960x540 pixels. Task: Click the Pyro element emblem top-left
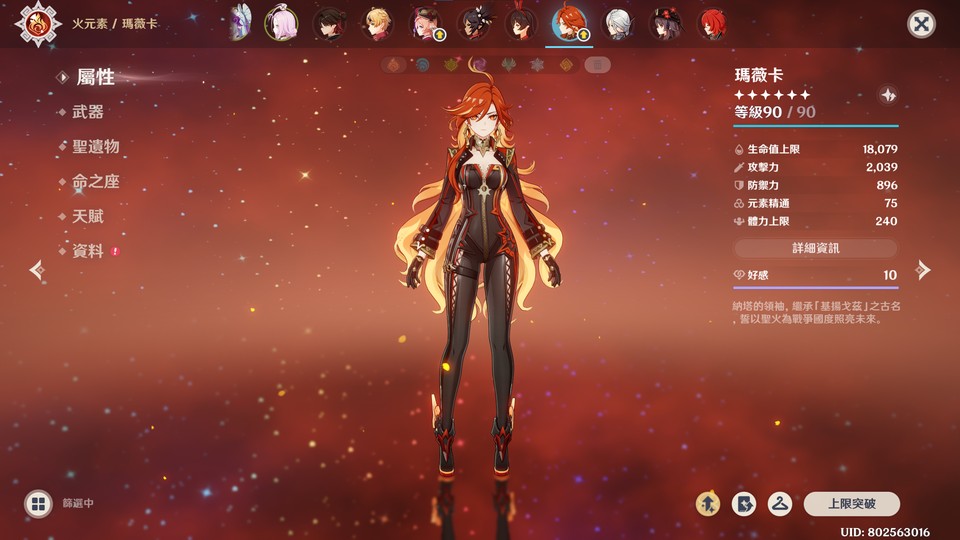pos(36,24)
